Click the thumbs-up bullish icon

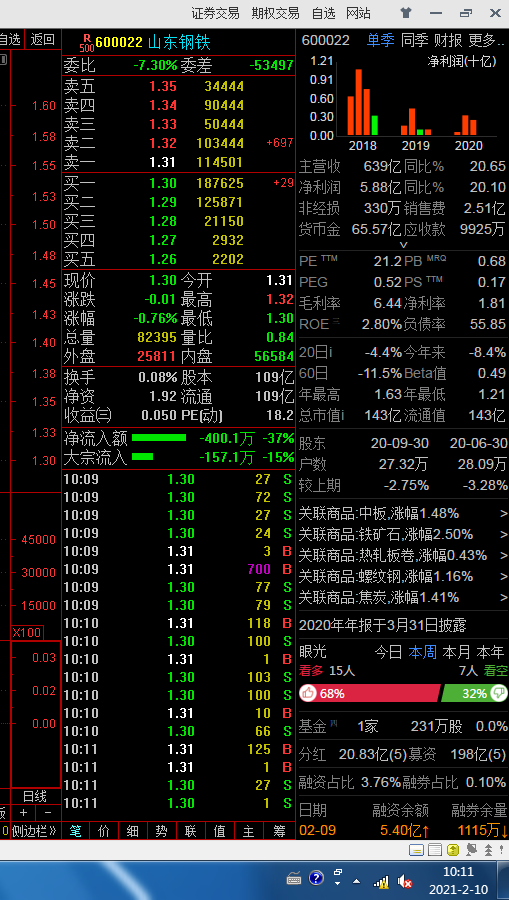coord(308,693)
